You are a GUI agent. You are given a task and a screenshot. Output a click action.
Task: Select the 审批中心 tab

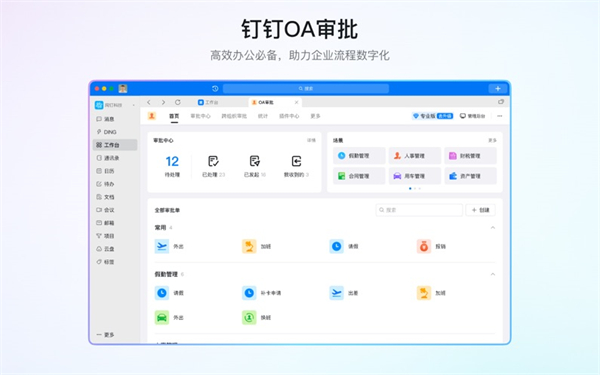pyautogui.click(x=201, y=116)
